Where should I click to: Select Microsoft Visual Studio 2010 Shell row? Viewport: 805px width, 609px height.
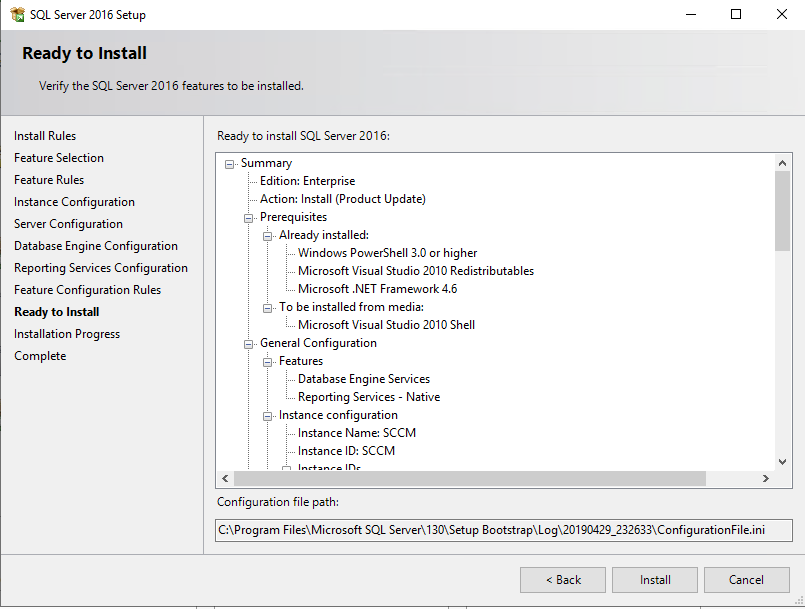click(x=386, y=325)
